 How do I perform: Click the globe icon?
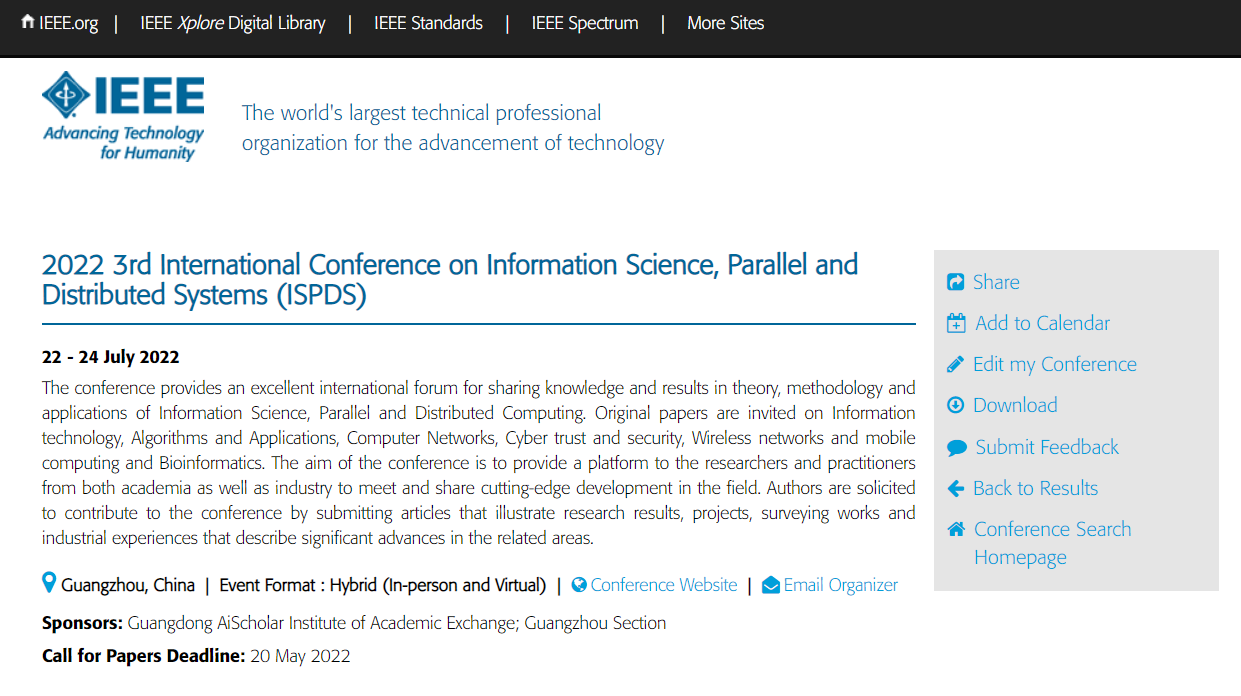point(579,585)
